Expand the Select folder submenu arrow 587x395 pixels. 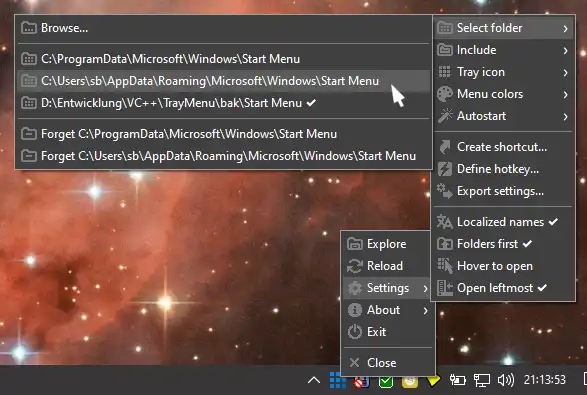pyautogui.click(x=565, y=28)
